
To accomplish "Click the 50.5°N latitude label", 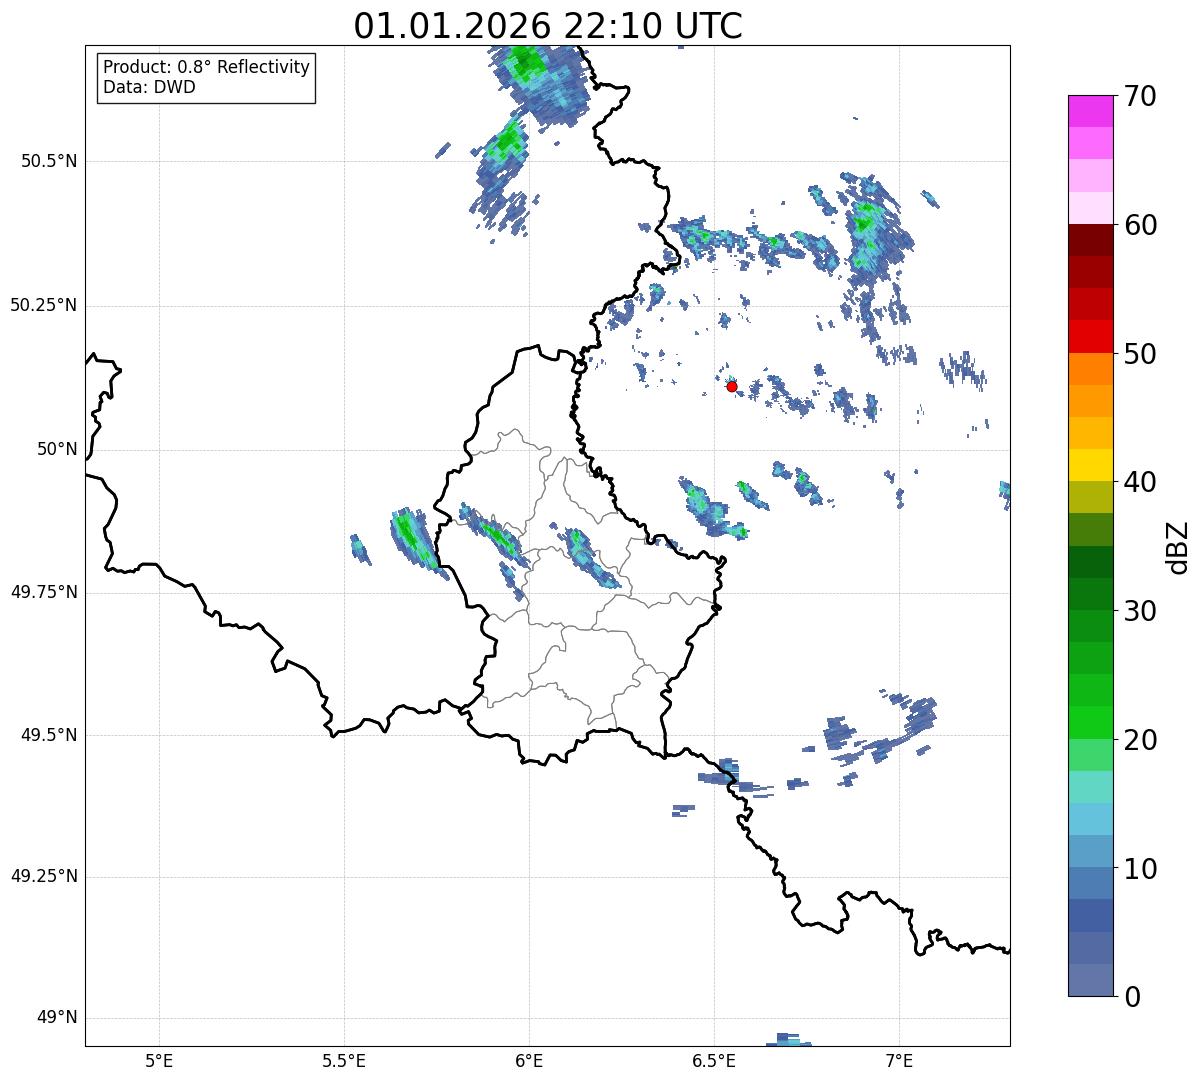I will coord(49,161).
